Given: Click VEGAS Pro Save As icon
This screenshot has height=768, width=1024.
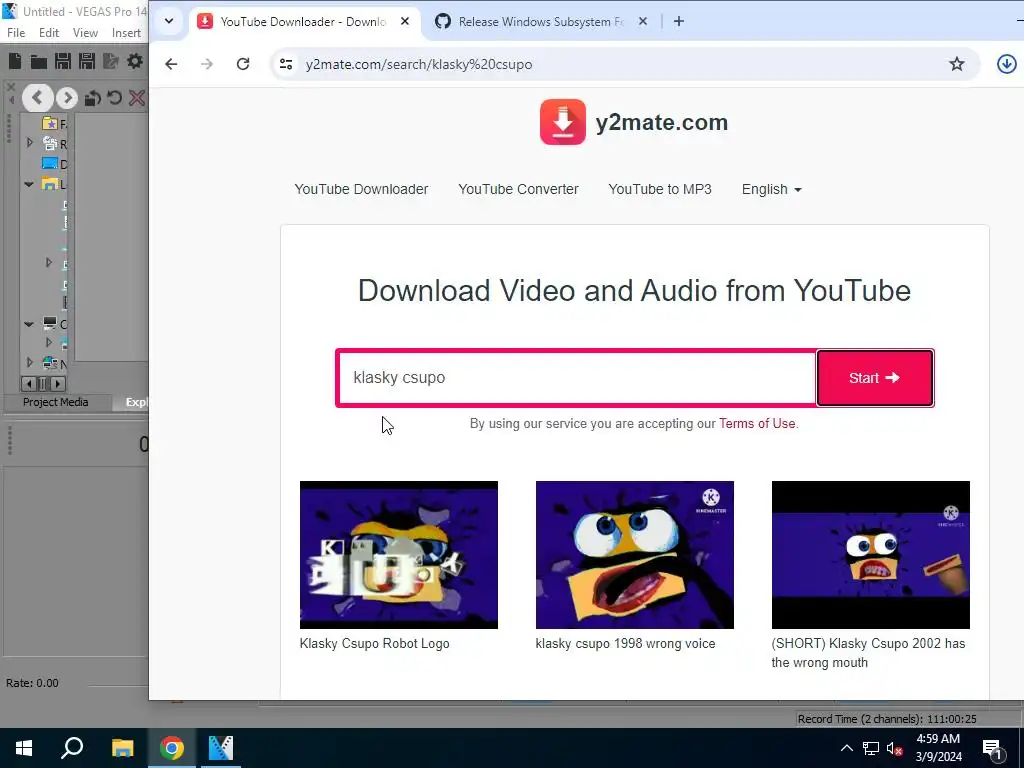Looking at the screenshot, I should (x=87, y=61).
